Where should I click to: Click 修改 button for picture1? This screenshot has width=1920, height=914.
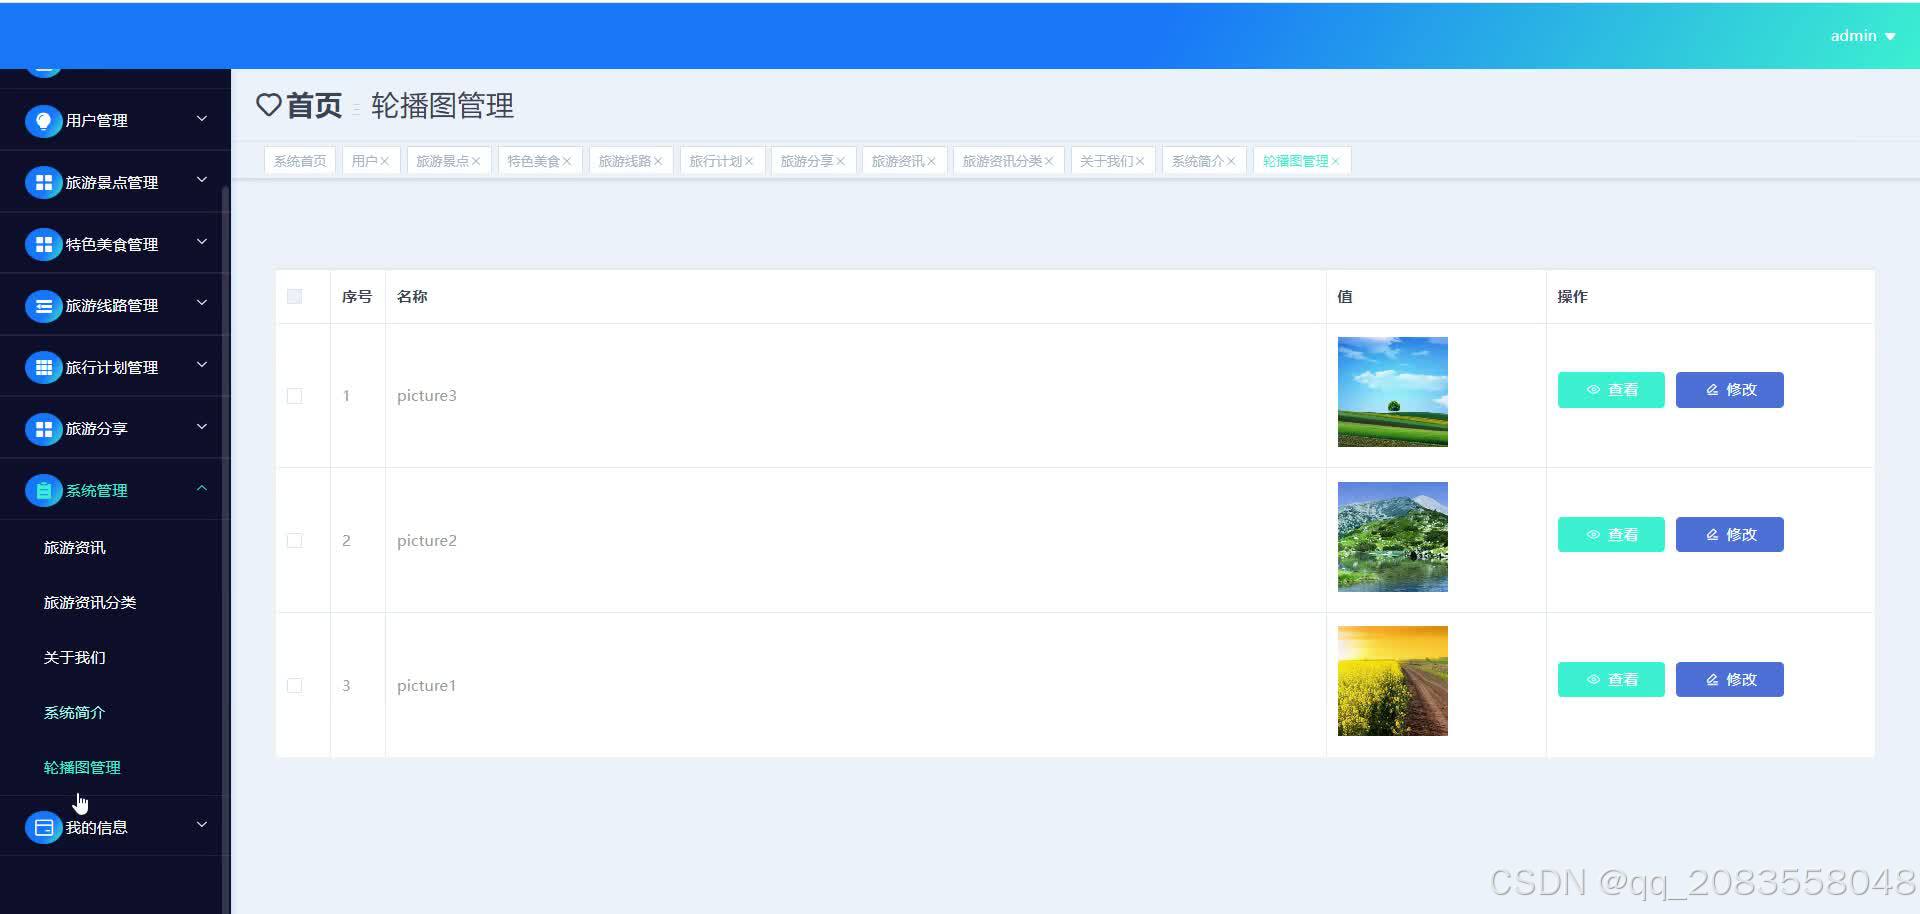click(1730, 680)
